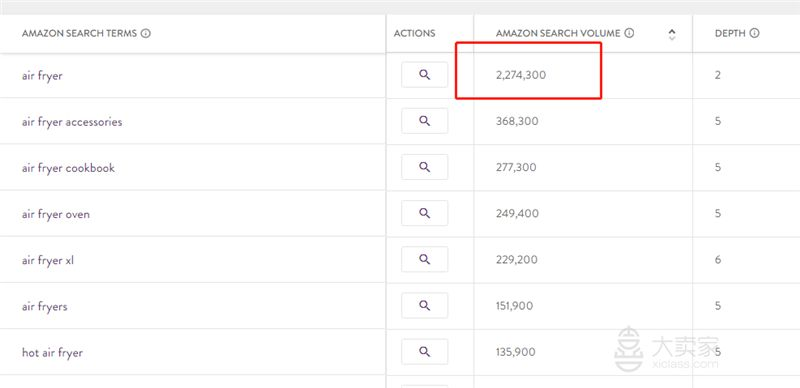Open info icon beside Amazon Search Volume
Image resolution: width=800 pixels, height=388 pixels.
[x=630, y=33]
